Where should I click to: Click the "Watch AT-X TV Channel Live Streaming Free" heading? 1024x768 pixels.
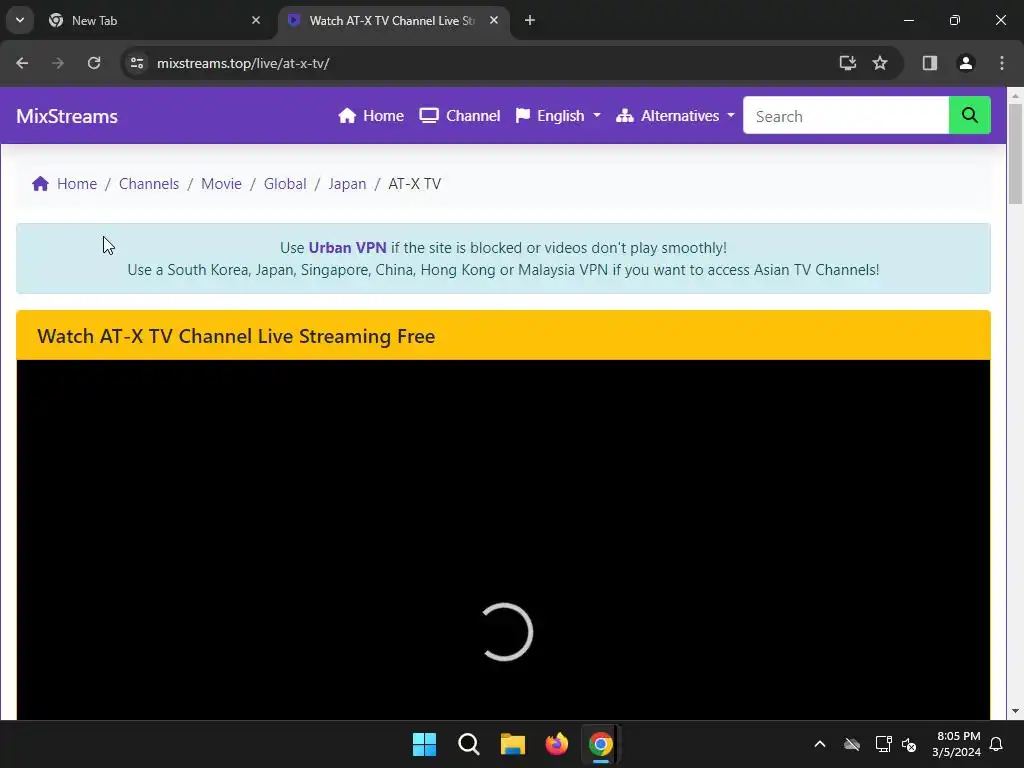click(x=236, y=336)
